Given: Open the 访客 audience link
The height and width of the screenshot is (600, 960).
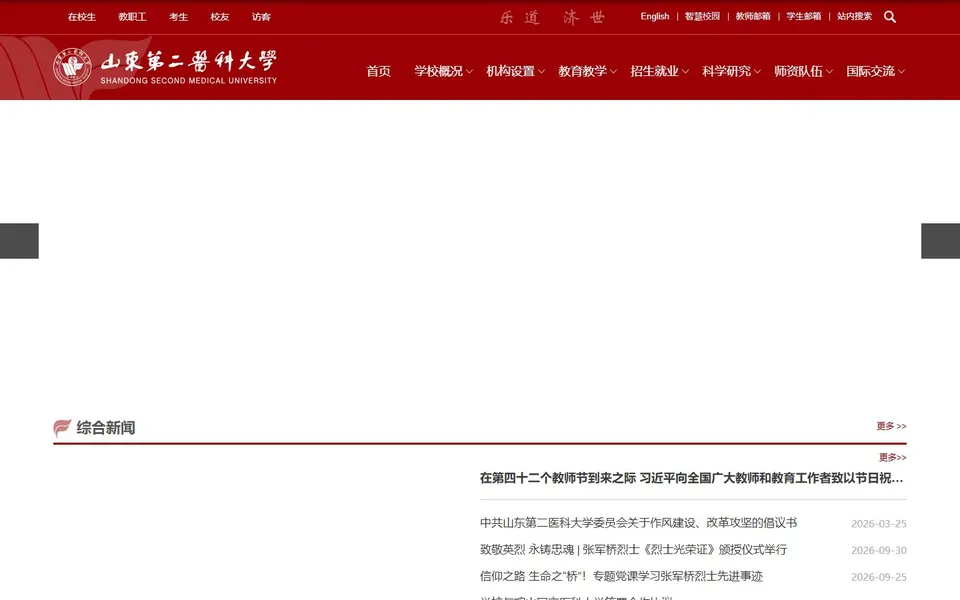Looking at the screenshot, I should [x=261, y=17].
